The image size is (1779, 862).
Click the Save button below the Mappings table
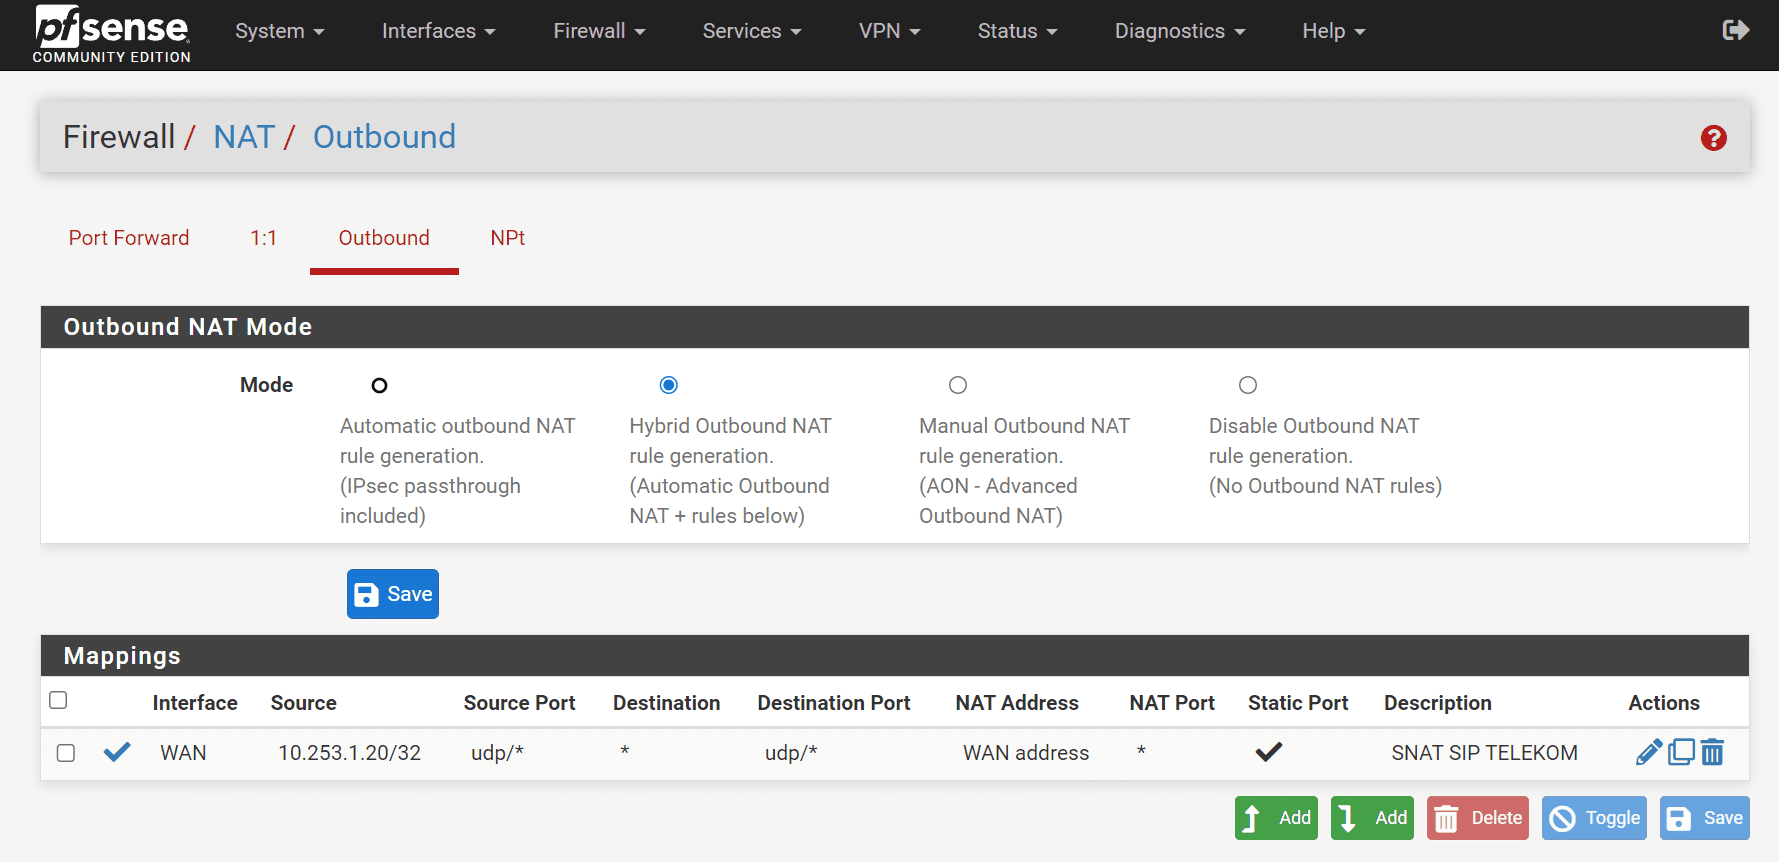pyautogui.click(x=1705, y=818)
